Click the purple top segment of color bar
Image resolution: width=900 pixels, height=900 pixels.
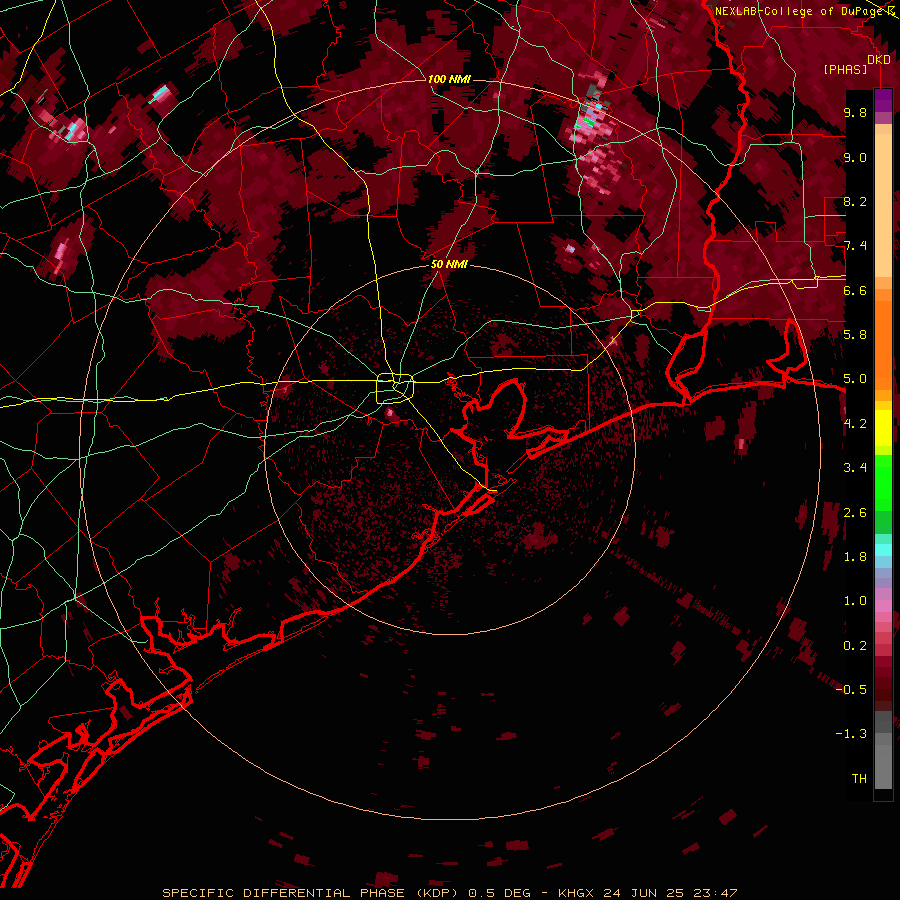pyautogui.click(x=883, y=100)
